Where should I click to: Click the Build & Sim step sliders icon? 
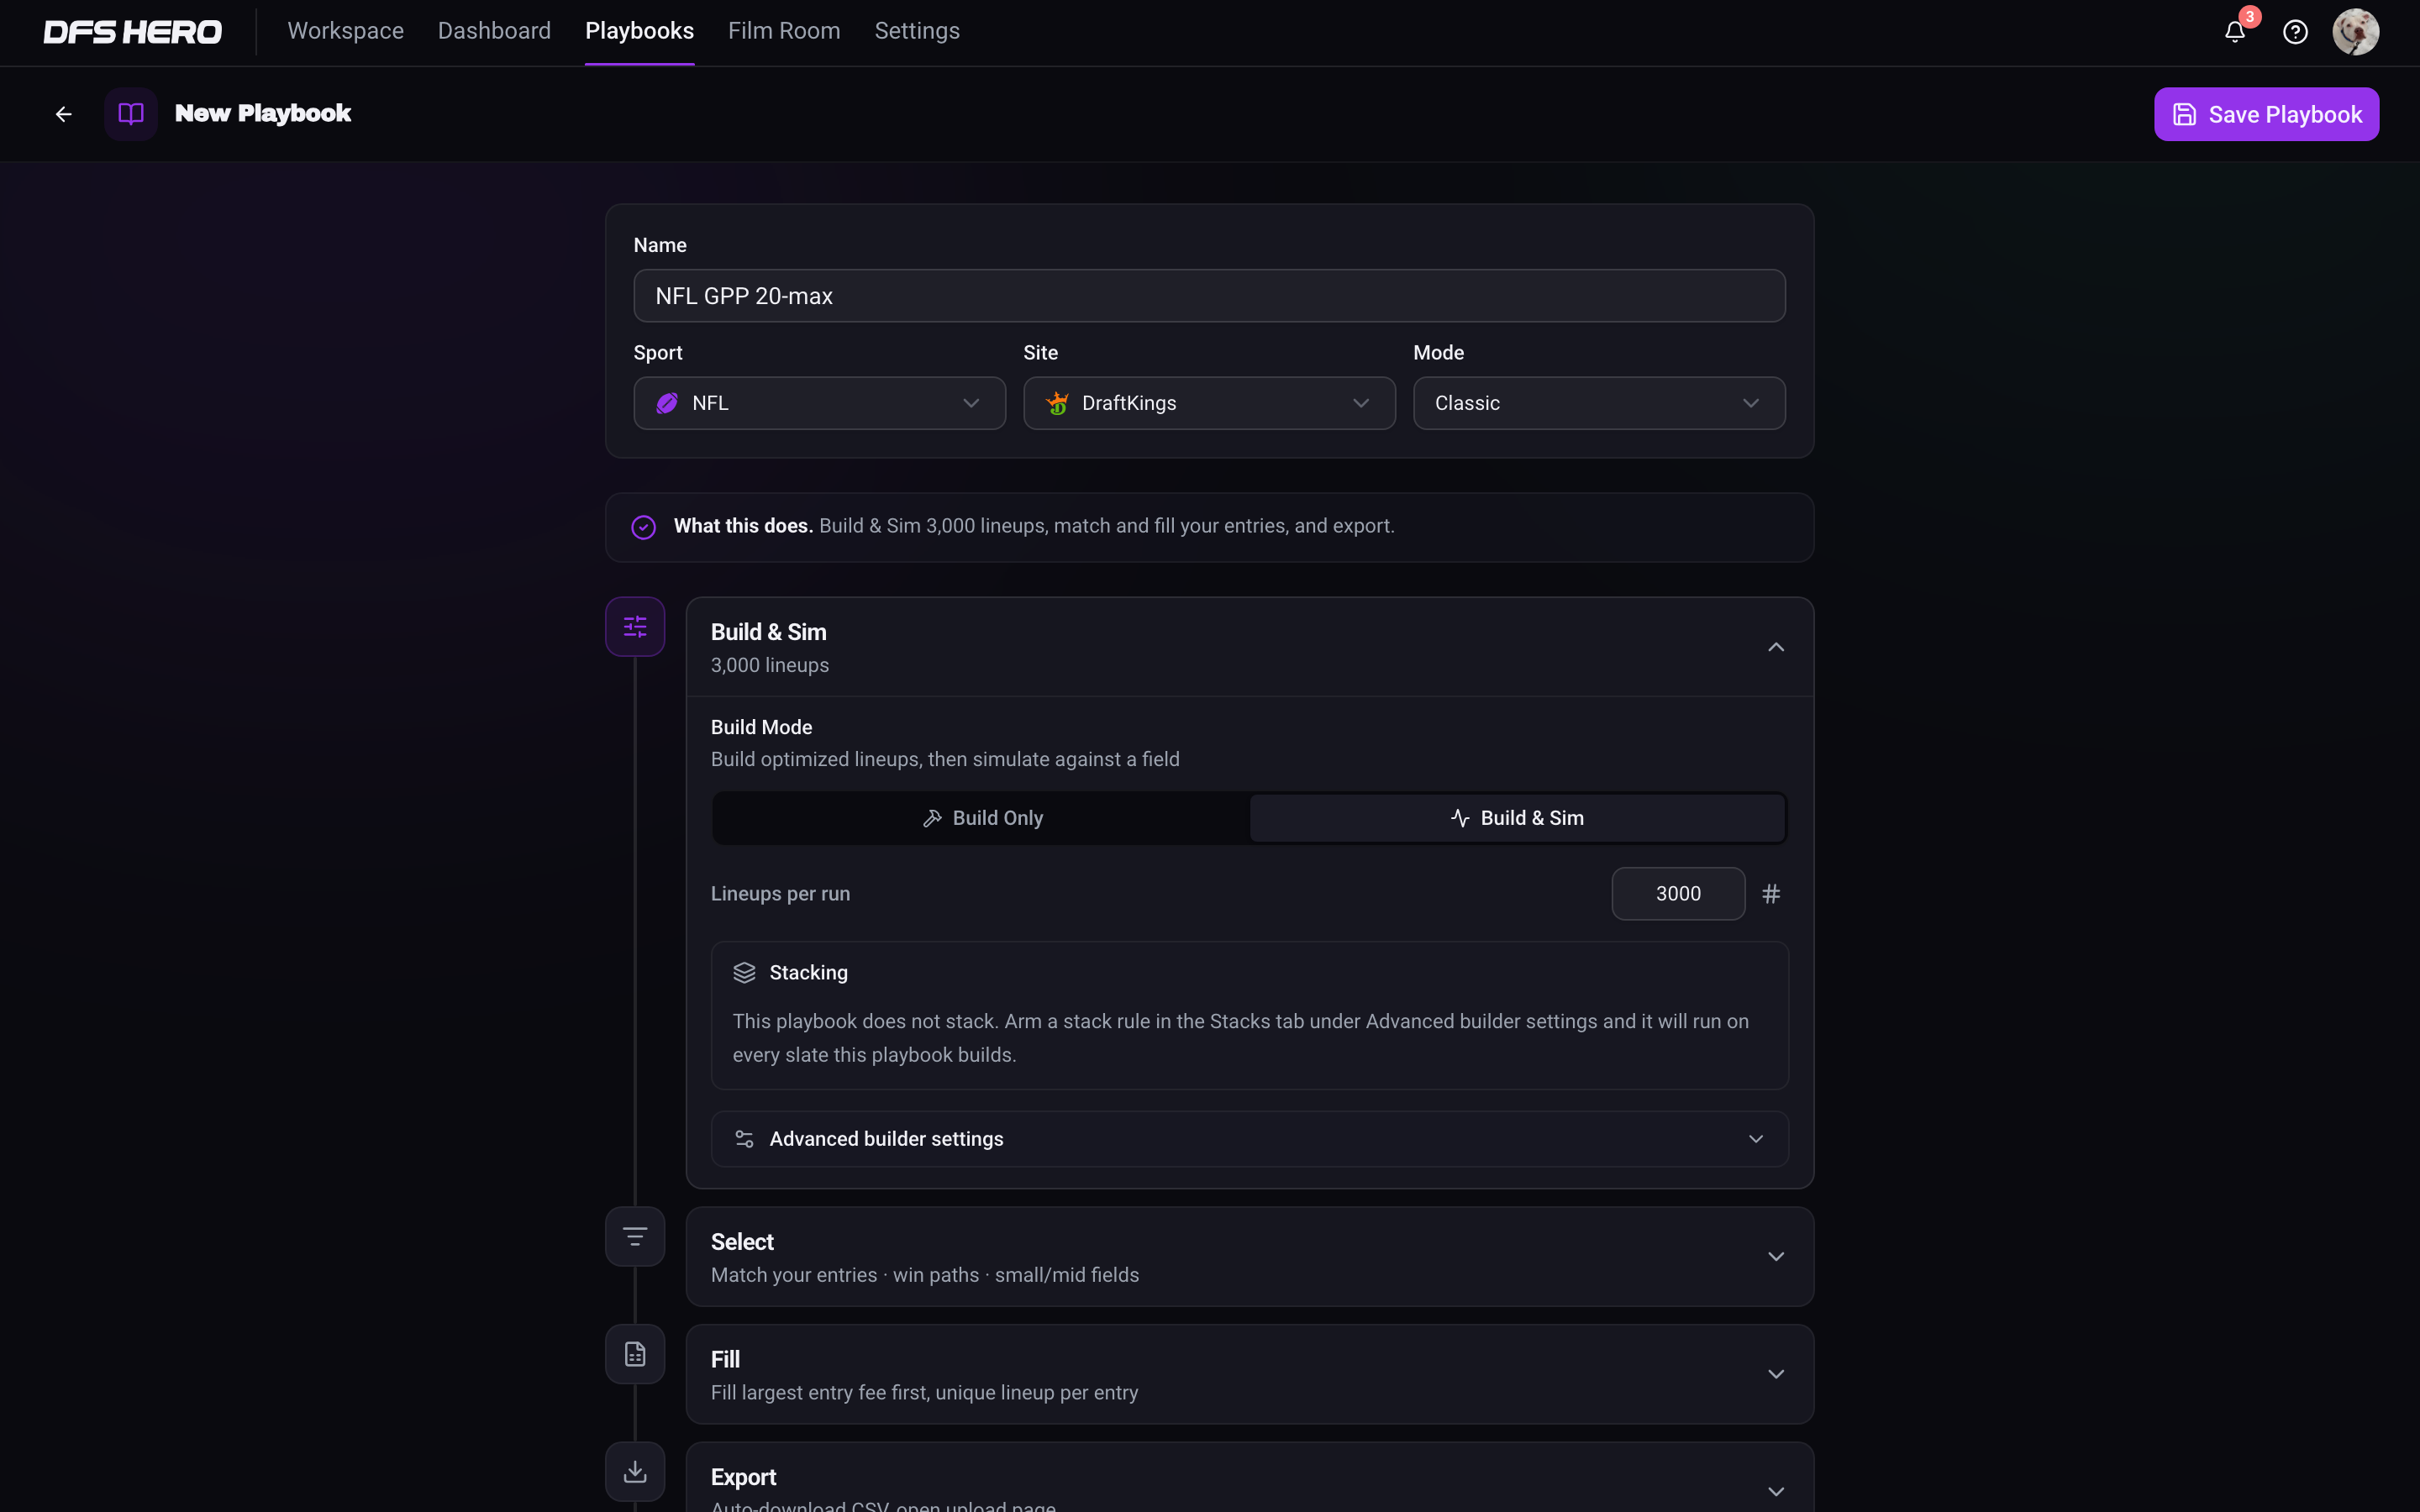635,627
